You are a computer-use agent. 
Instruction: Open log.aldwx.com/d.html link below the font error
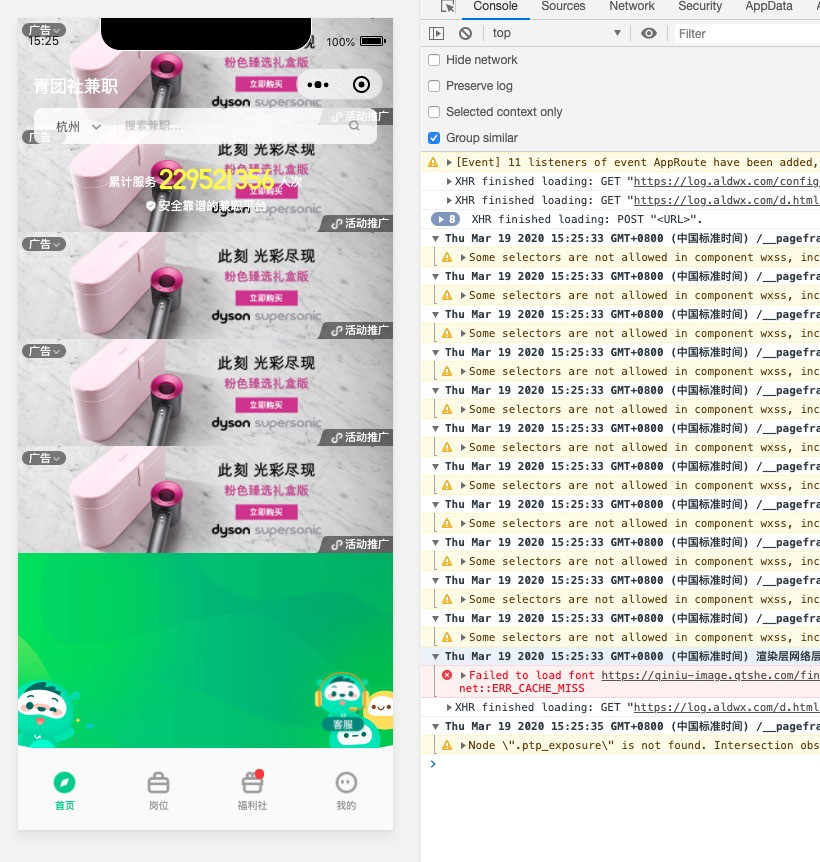click(726, 708)
